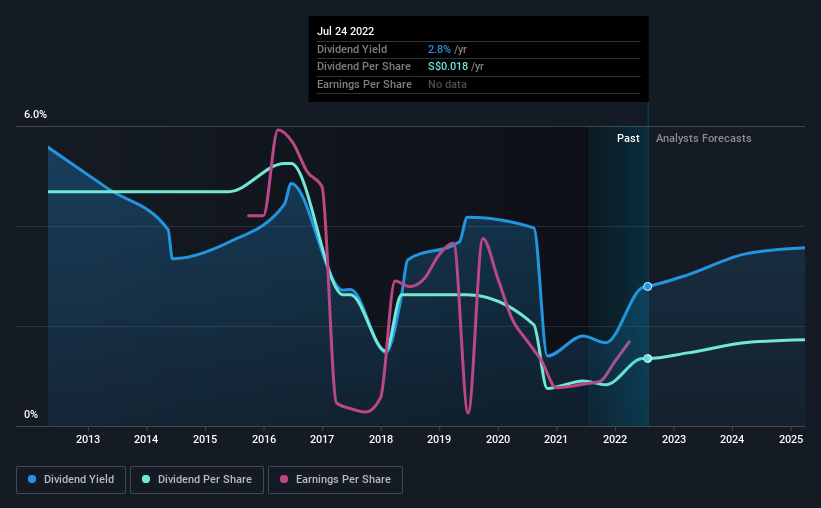Screen dimensions: 821x508
Task: Click the 6.0% y-axis label
Action: pos(35,115)
